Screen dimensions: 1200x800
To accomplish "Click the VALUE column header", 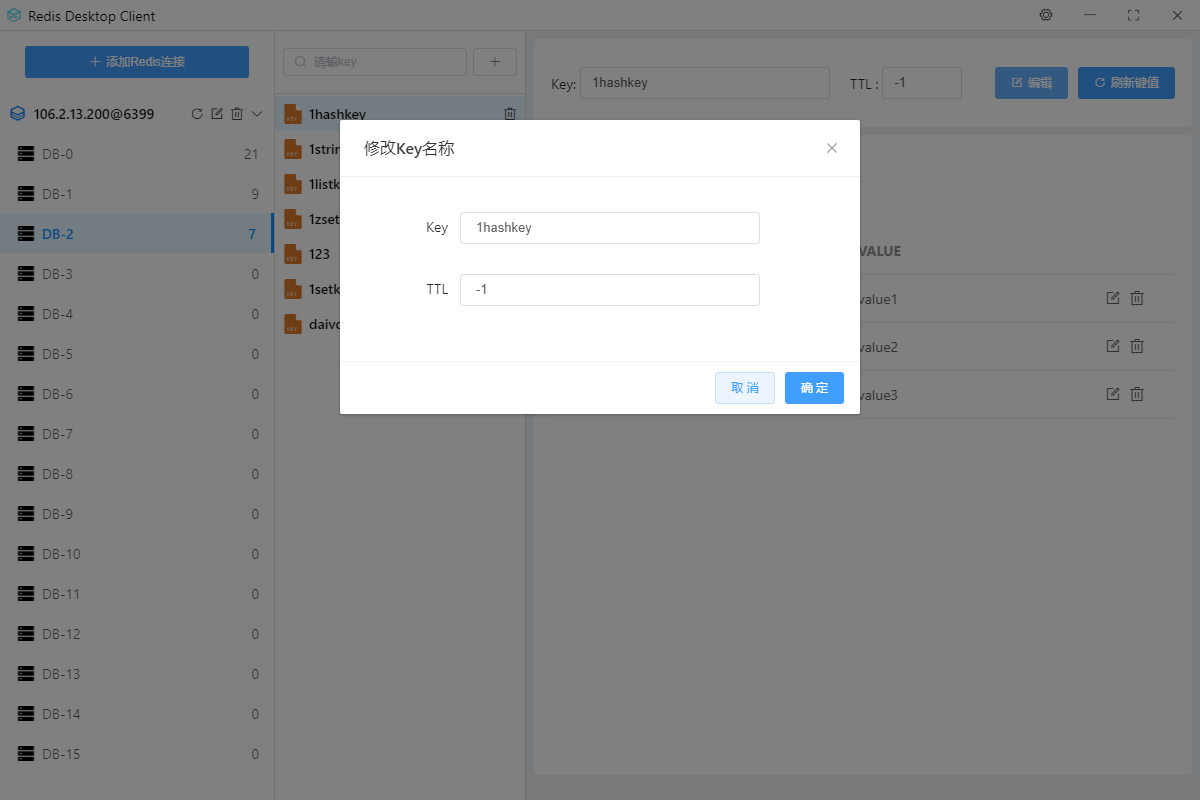I will pyautogui.click(x=880, y=251).
